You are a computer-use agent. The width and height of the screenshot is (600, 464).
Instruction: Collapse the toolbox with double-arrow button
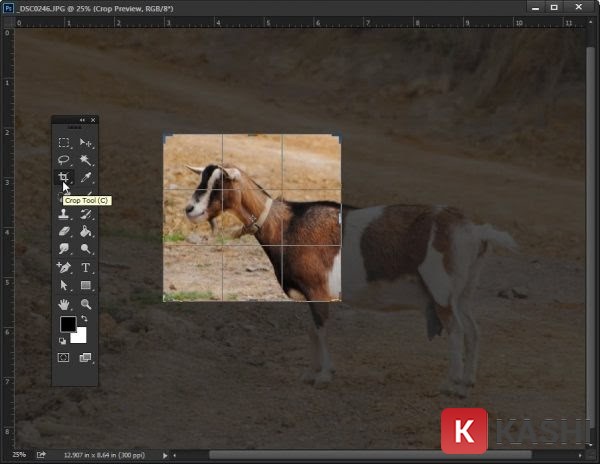[82, 120]
